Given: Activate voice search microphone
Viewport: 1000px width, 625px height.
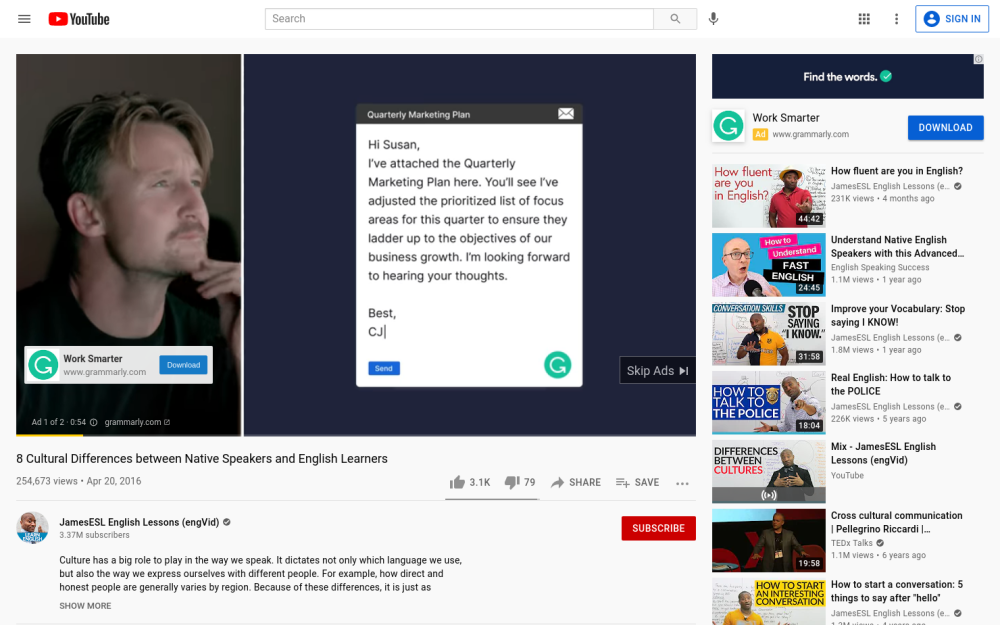Looking at the screenshot, I should pyautogui.click(x=713, y=19).
